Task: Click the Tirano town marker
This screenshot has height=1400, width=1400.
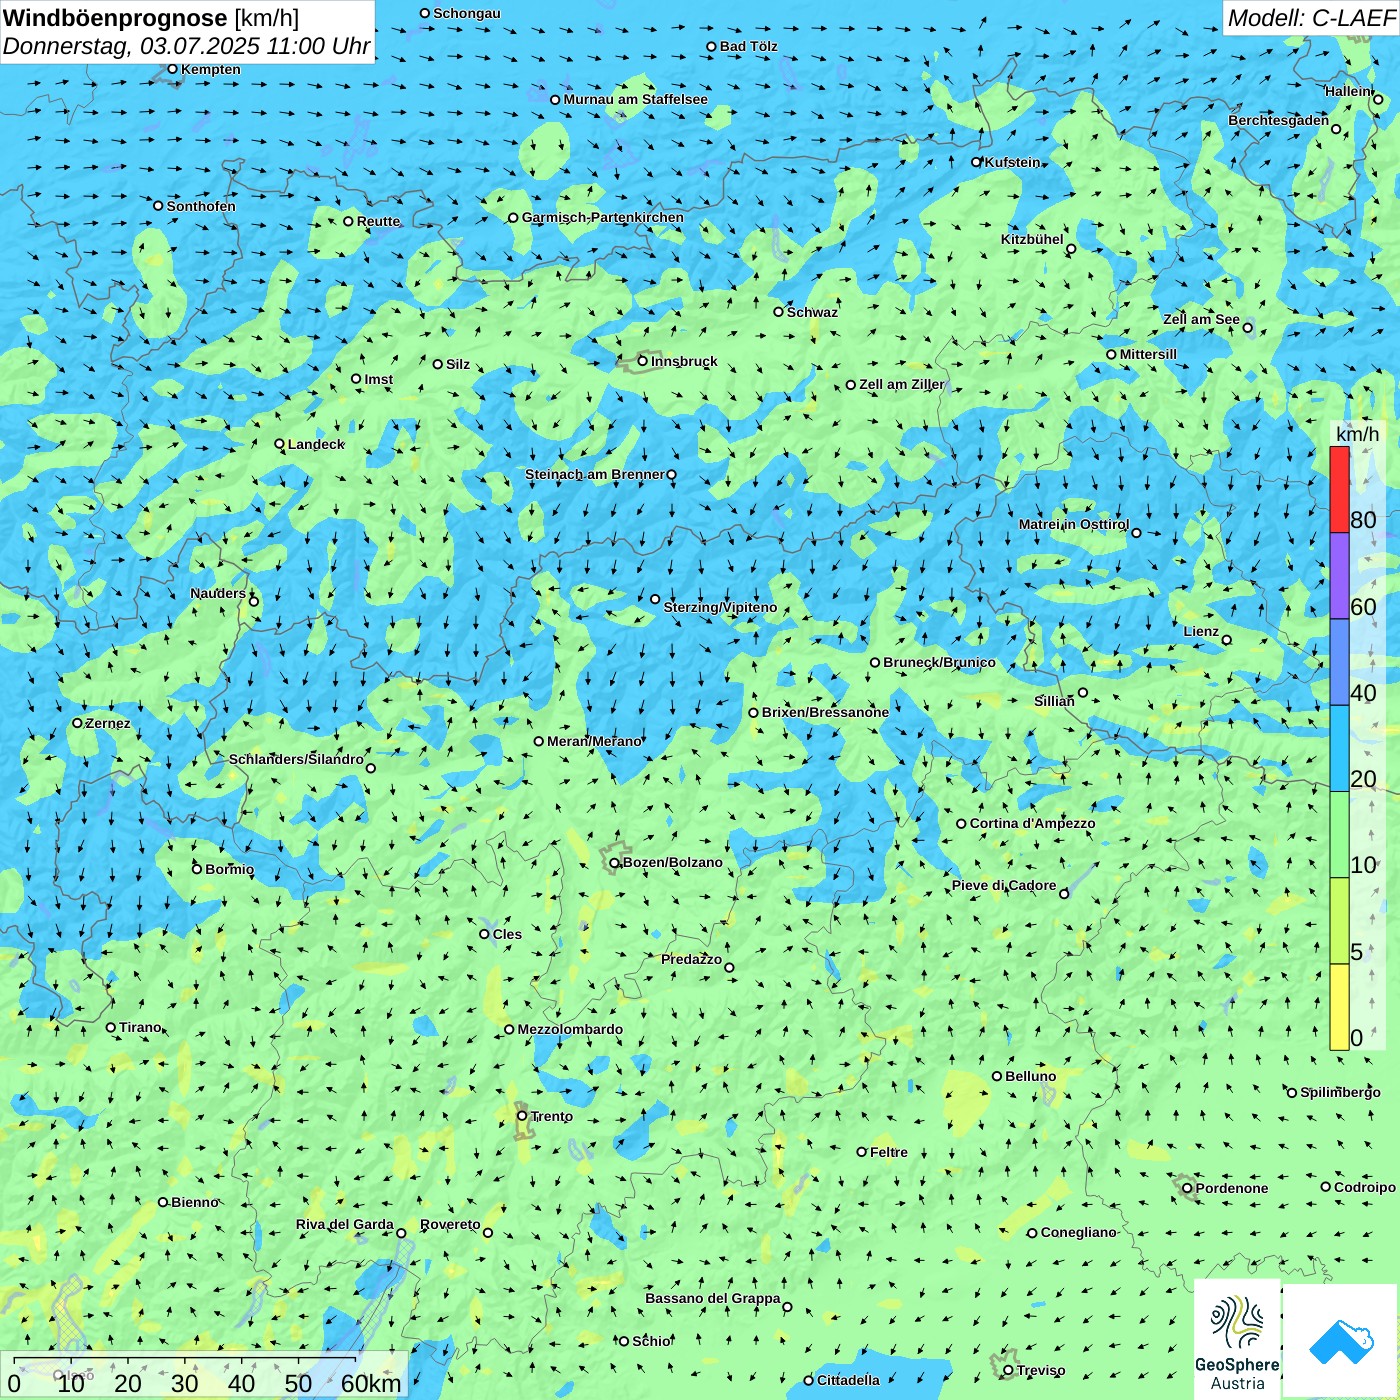Action: click(x=111, y=1027)
